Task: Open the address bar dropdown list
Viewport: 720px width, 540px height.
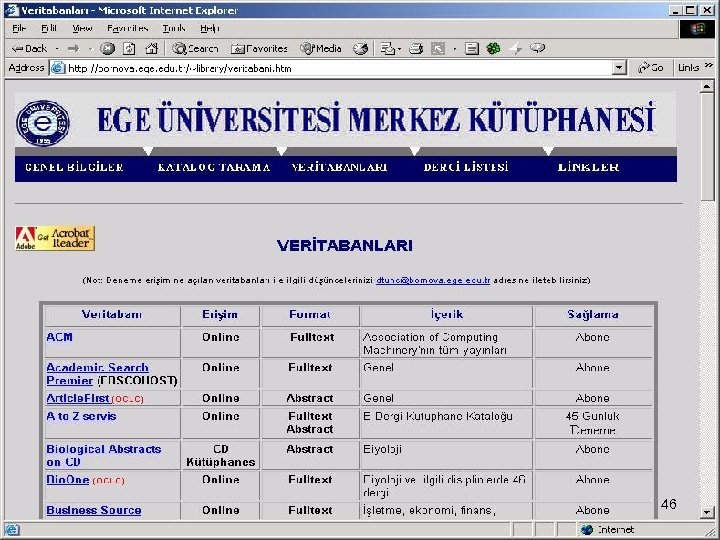Action: click(619, 68)
